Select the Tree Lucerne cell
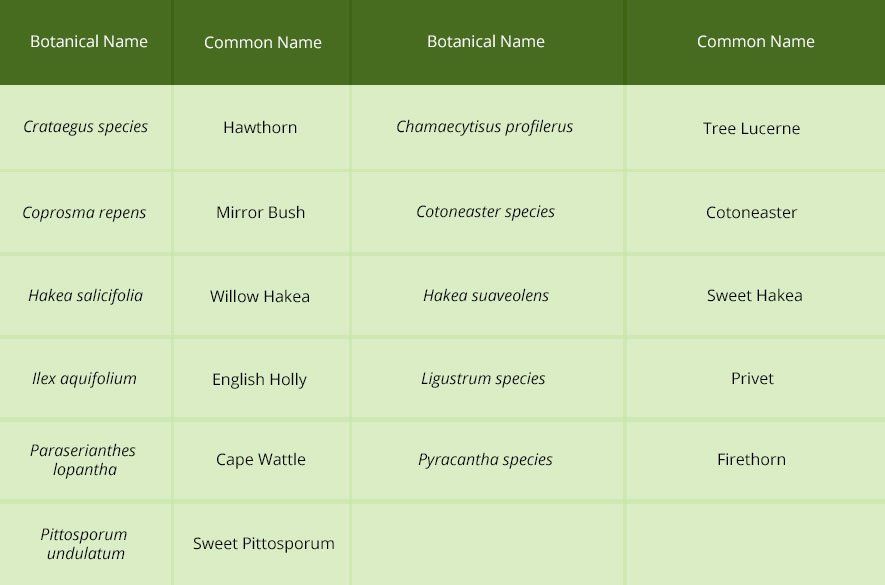This screenshot has height=585, width=885. pos(752,128)
